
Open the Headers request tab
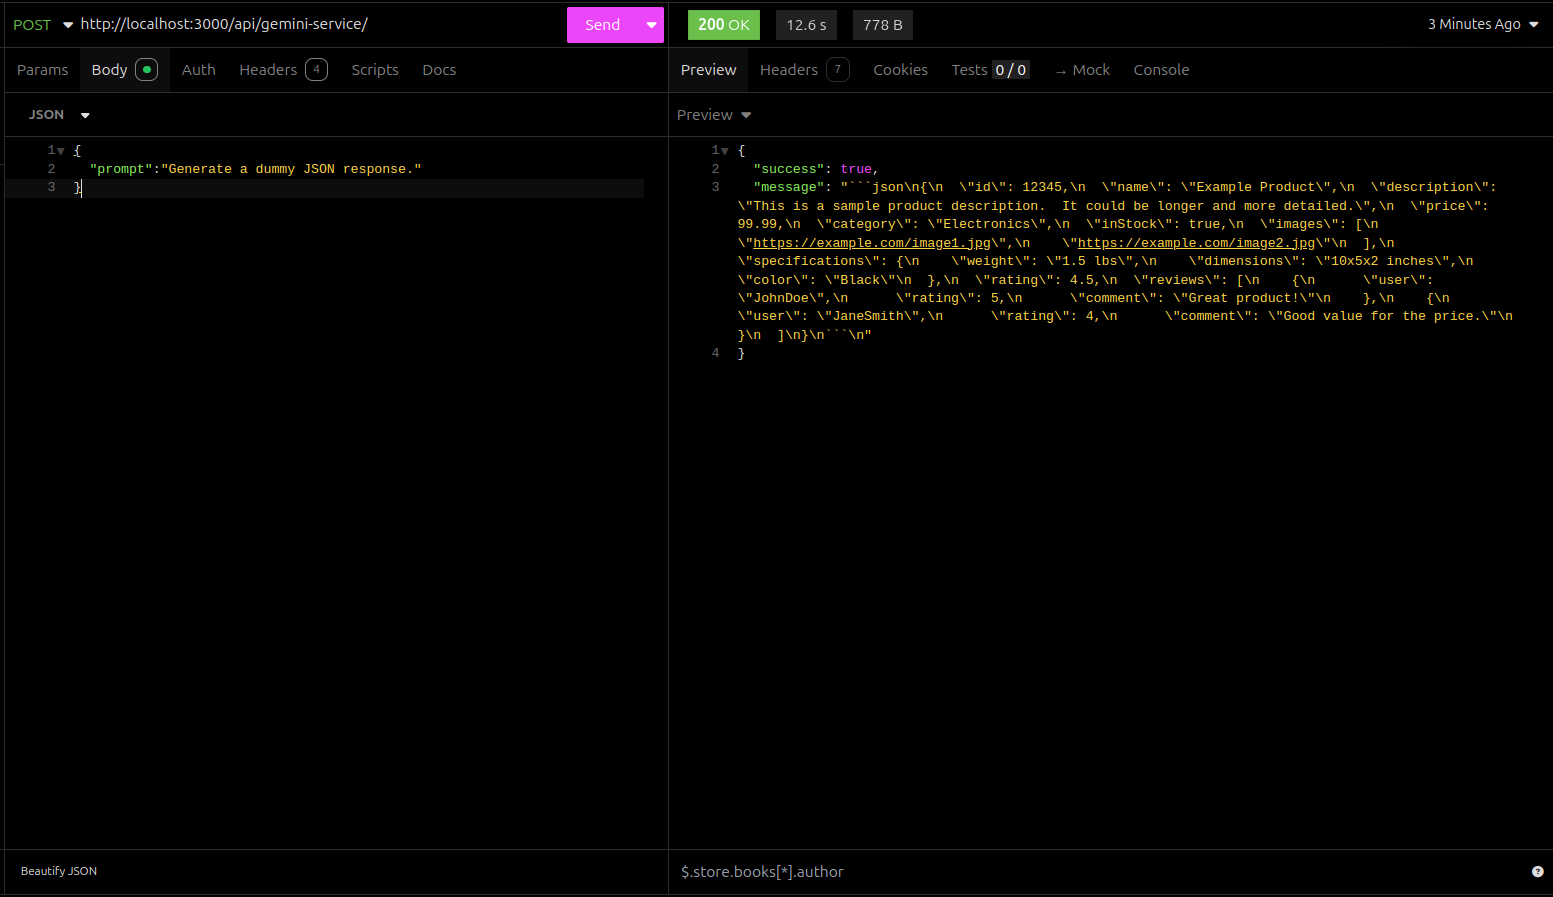click(x=268, y=69)
